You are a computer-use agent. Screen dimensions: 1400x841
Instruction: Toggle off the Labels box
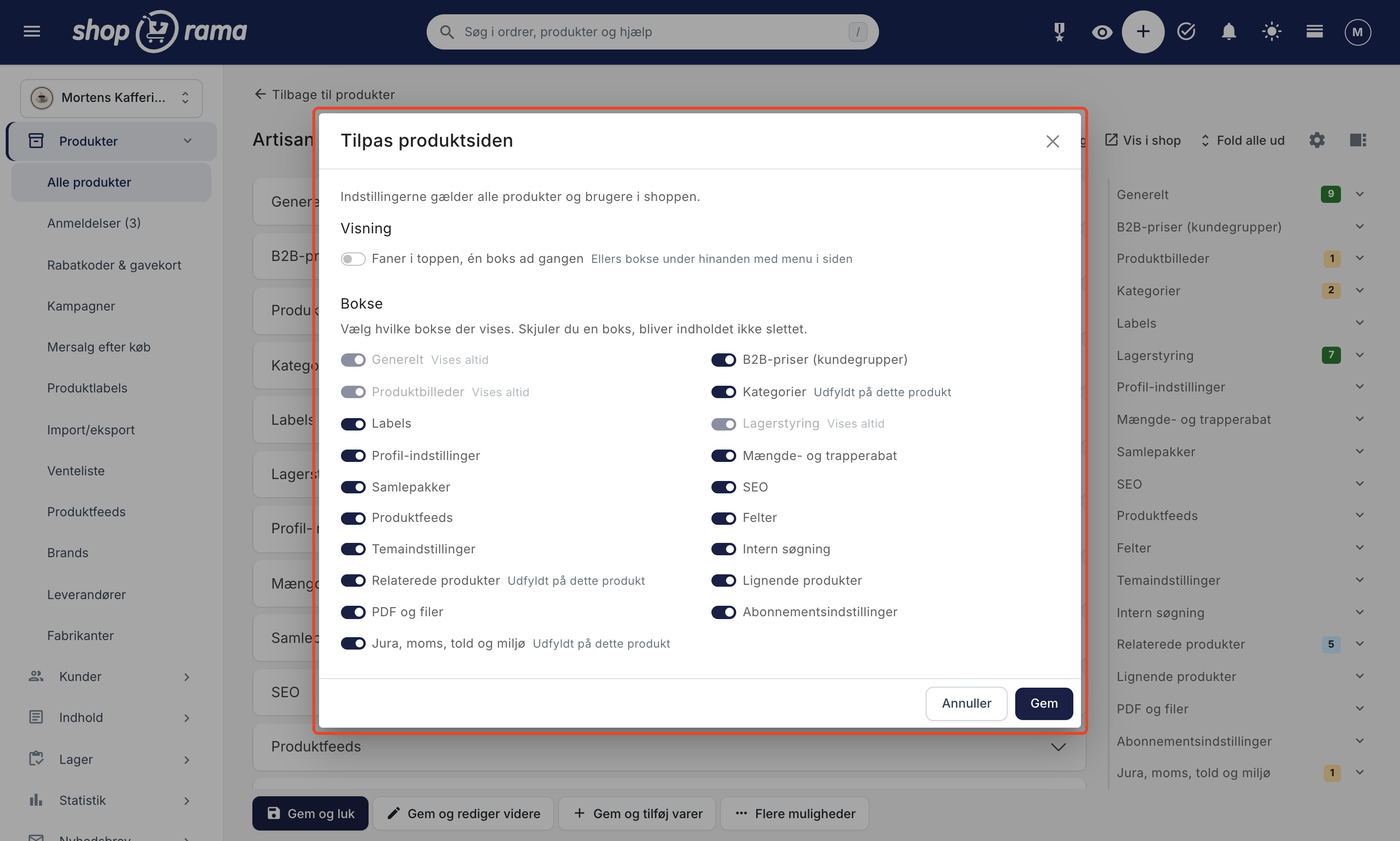tap(353, 424)
